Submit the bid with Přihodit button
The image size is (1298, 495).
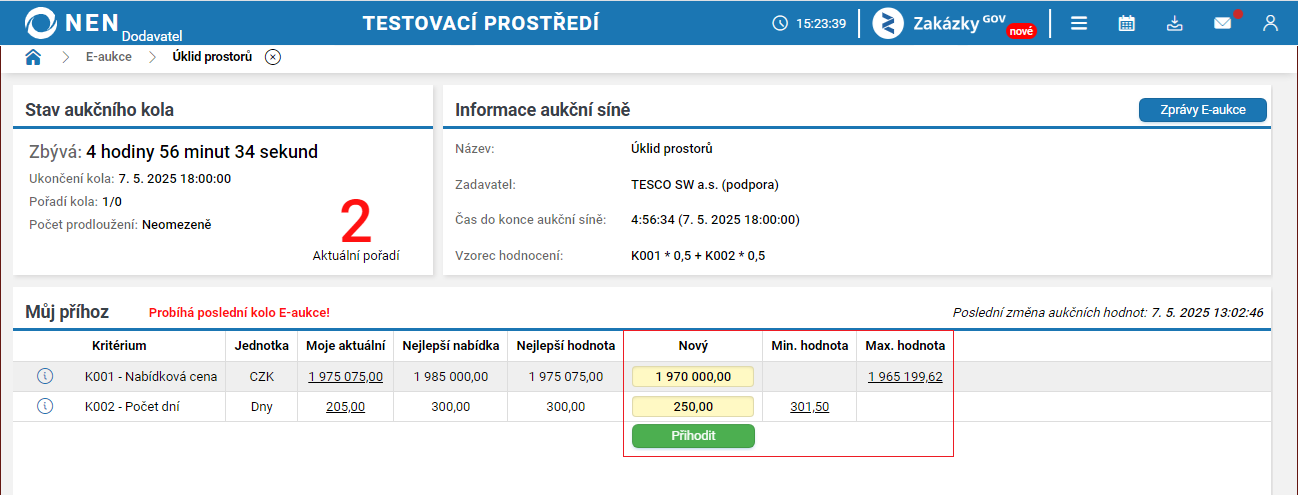(693, 436)
